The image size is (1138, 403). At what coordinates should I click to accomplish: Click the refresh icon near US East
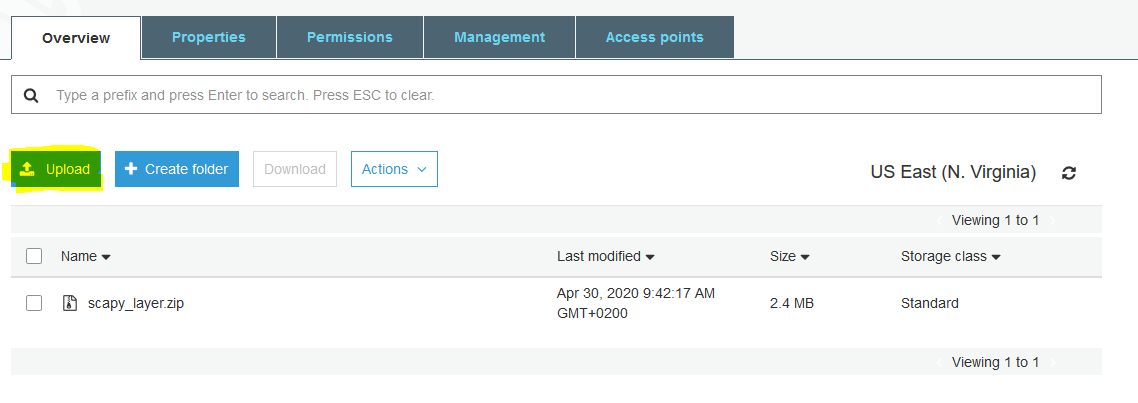pyautogui.click(x=1068, y=173)
